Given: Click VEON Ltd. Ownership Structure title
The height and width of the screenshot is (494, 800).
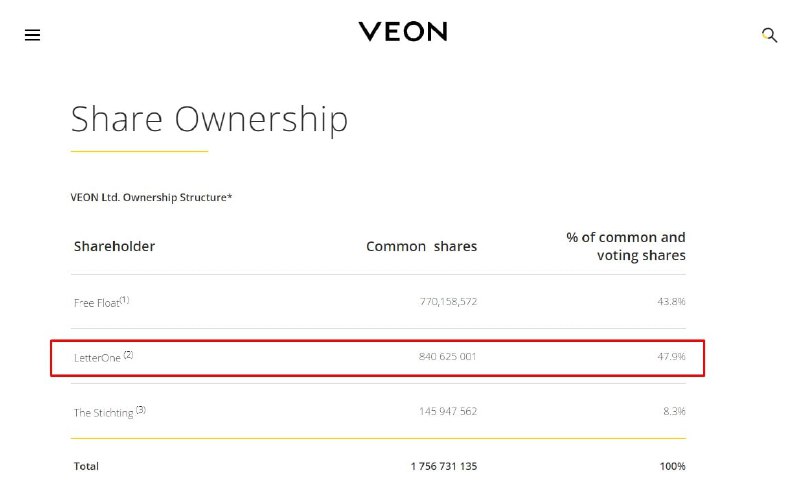Looking at the screenshot, I should click(151, 197).
